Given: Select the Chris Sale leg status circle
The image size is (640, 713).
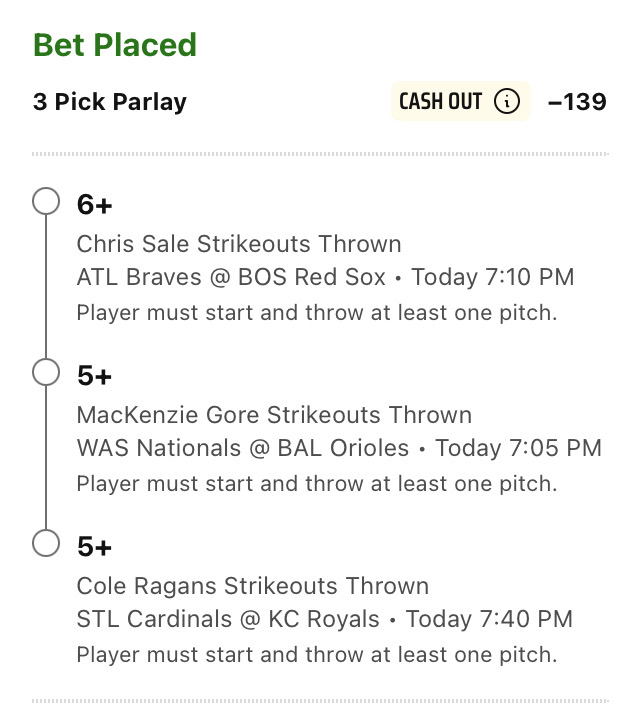Looking at the screenshot, I should pyautogui.click(x=46, y=201).
